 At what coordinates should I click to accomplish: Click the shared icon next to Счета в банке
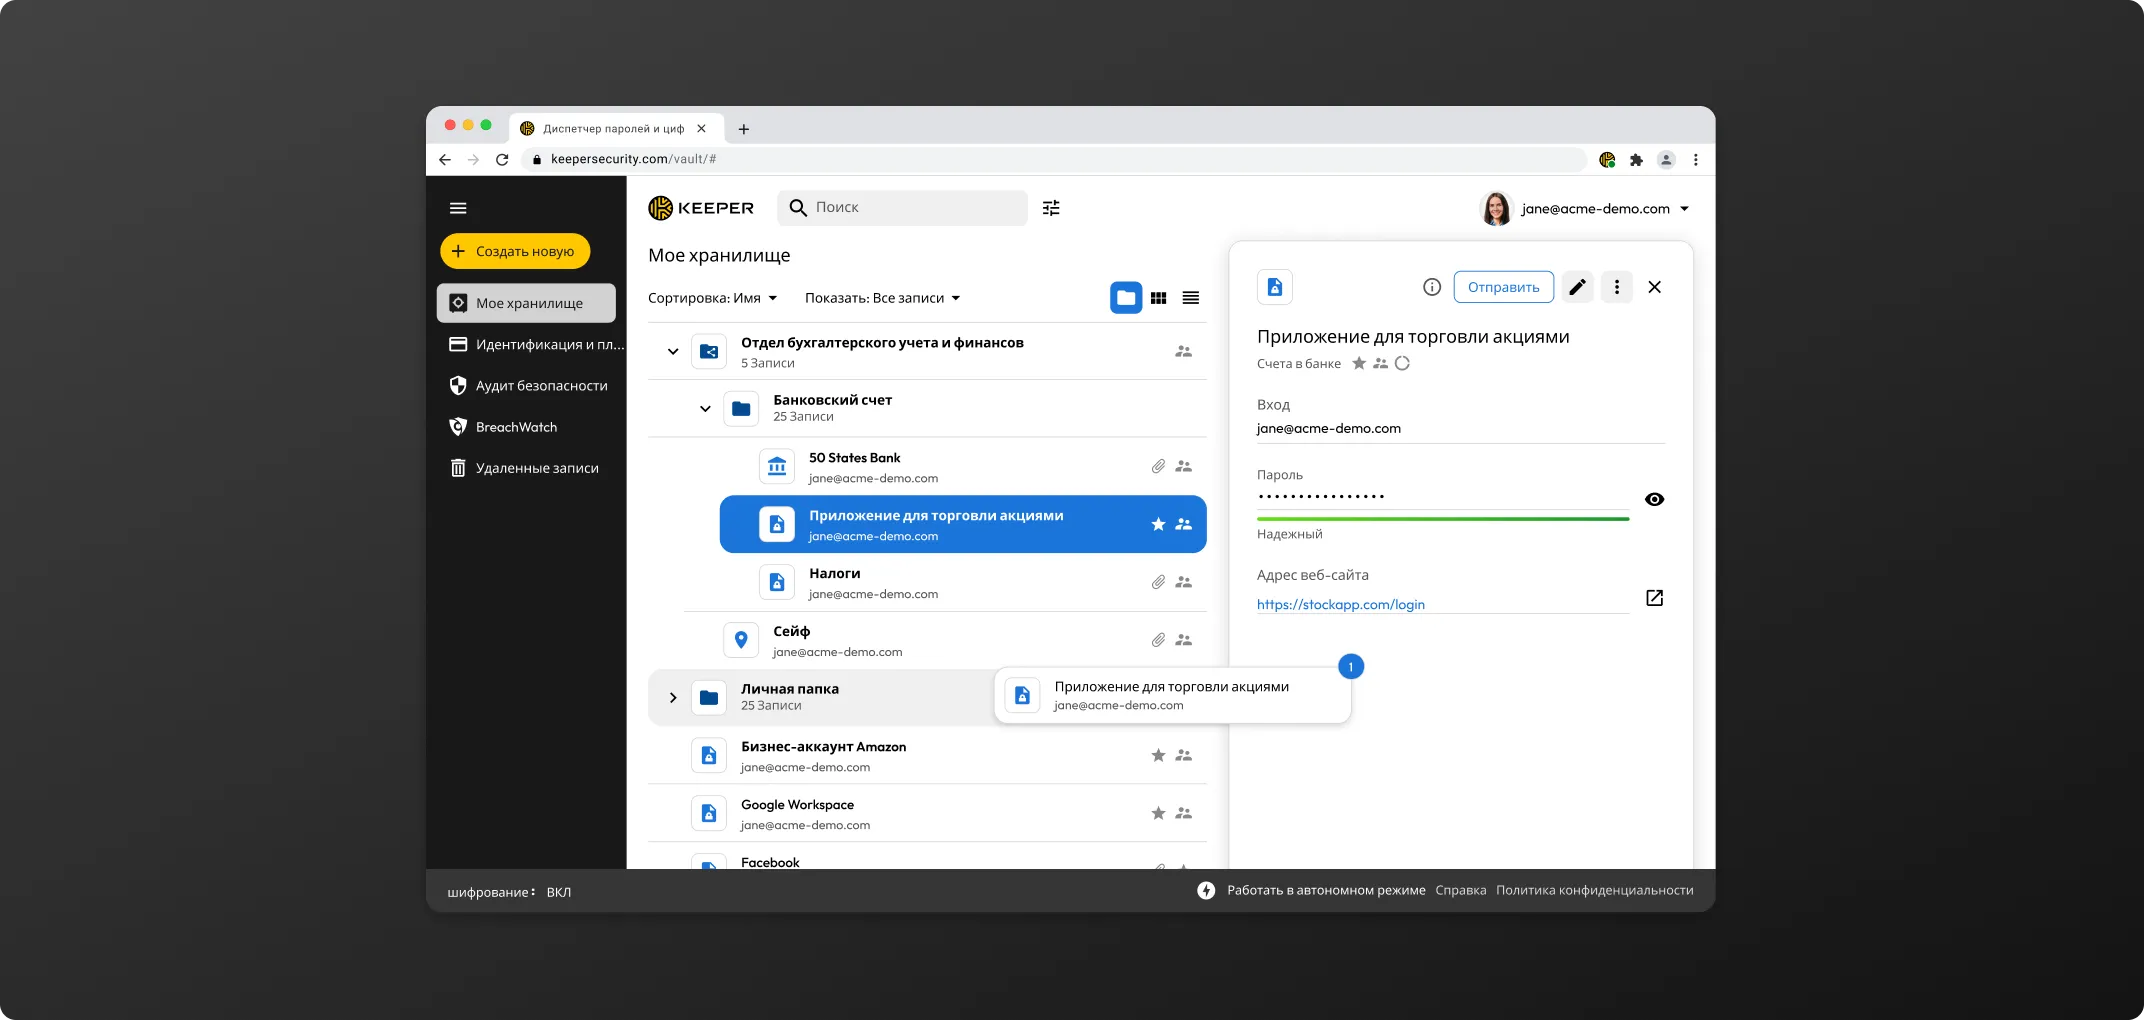[1380, 363]
